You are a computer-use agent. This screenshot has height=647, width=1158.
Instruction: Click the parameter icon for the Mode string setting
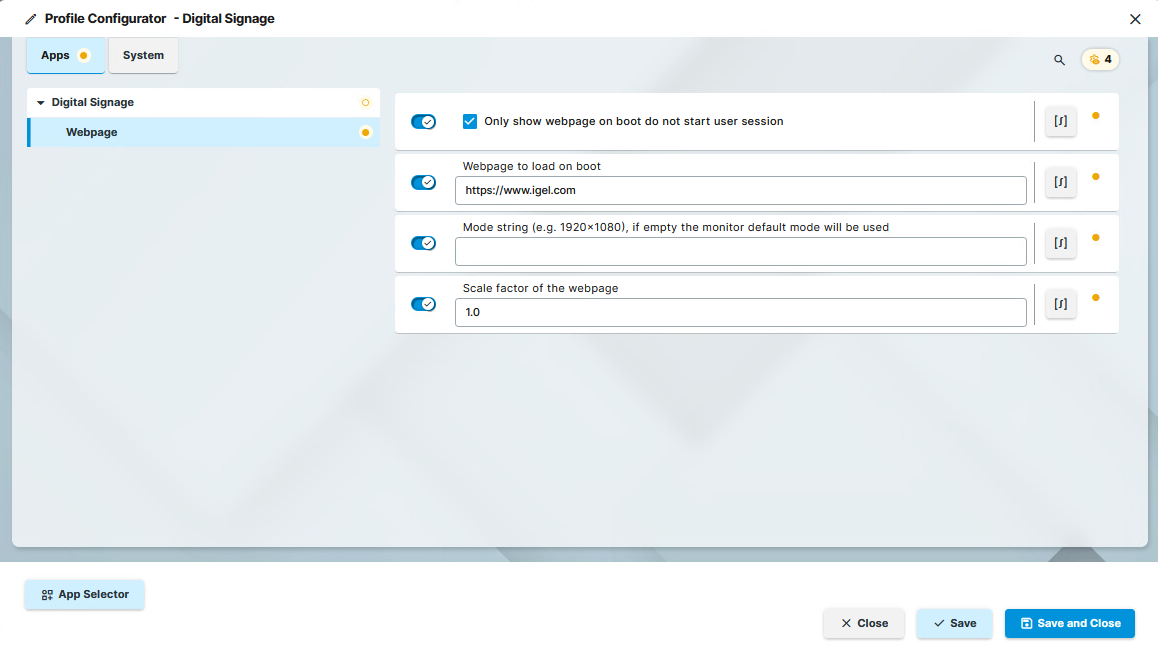(1060, 243)
